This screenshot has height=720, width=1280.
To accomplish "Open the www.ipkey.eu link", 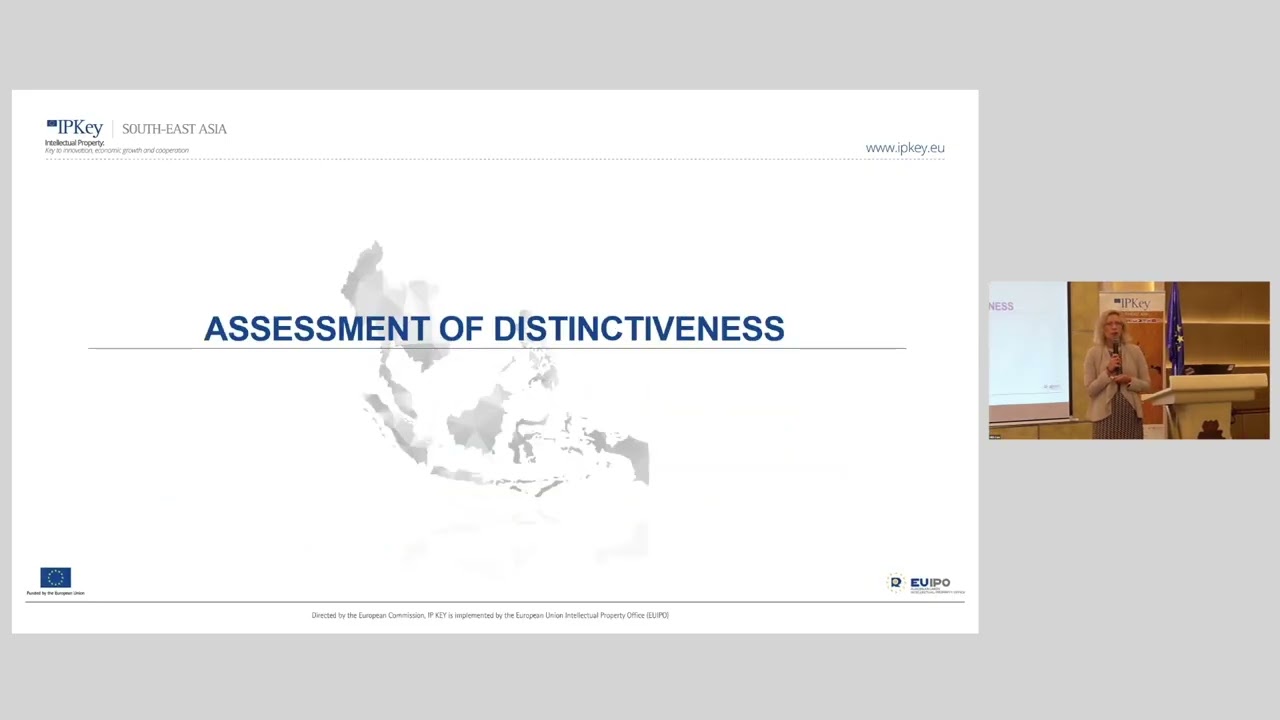I will [x=905, y=148].
